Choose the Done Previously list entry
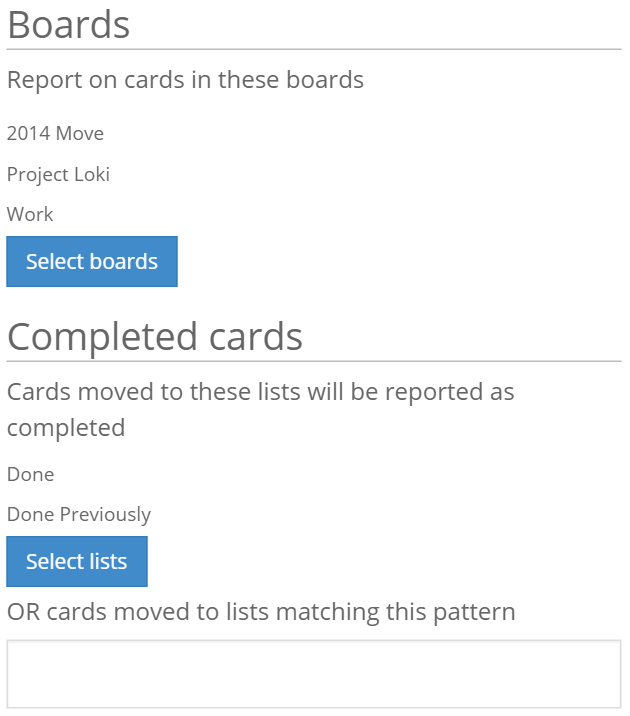 (x=78, y=514)
